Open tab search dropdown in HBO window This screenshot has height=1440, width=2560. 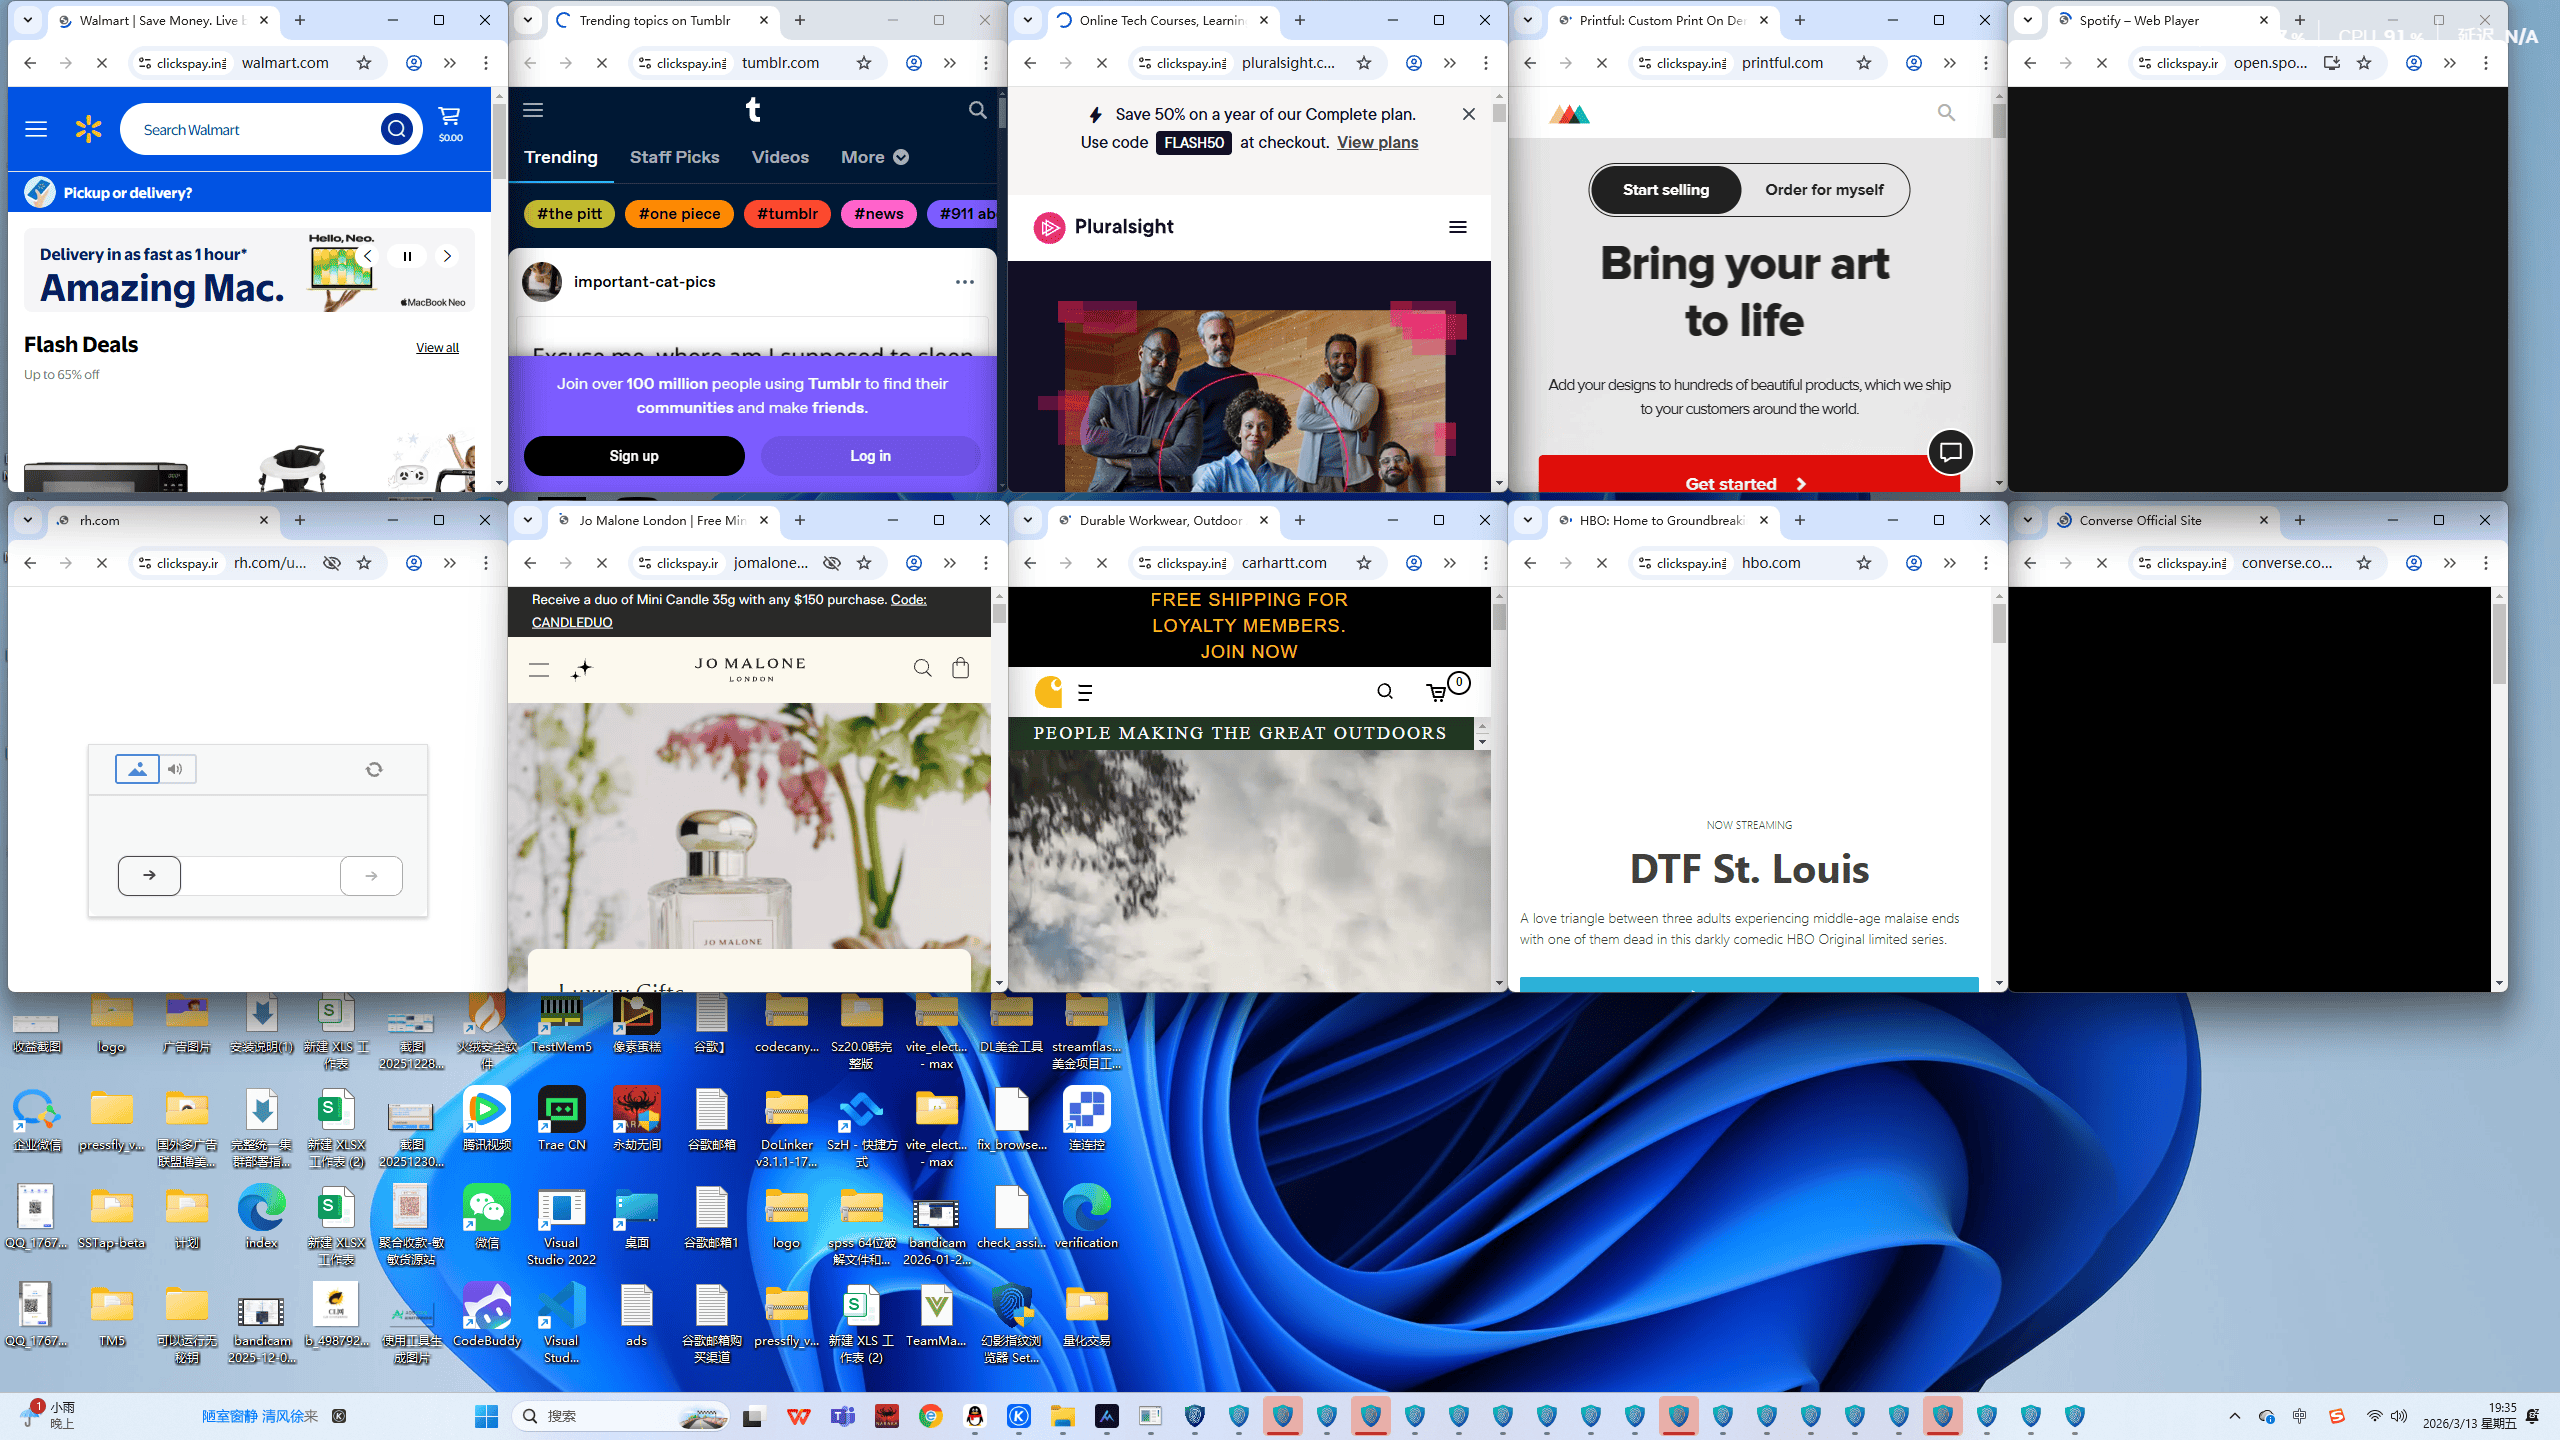click(1527, 520)
